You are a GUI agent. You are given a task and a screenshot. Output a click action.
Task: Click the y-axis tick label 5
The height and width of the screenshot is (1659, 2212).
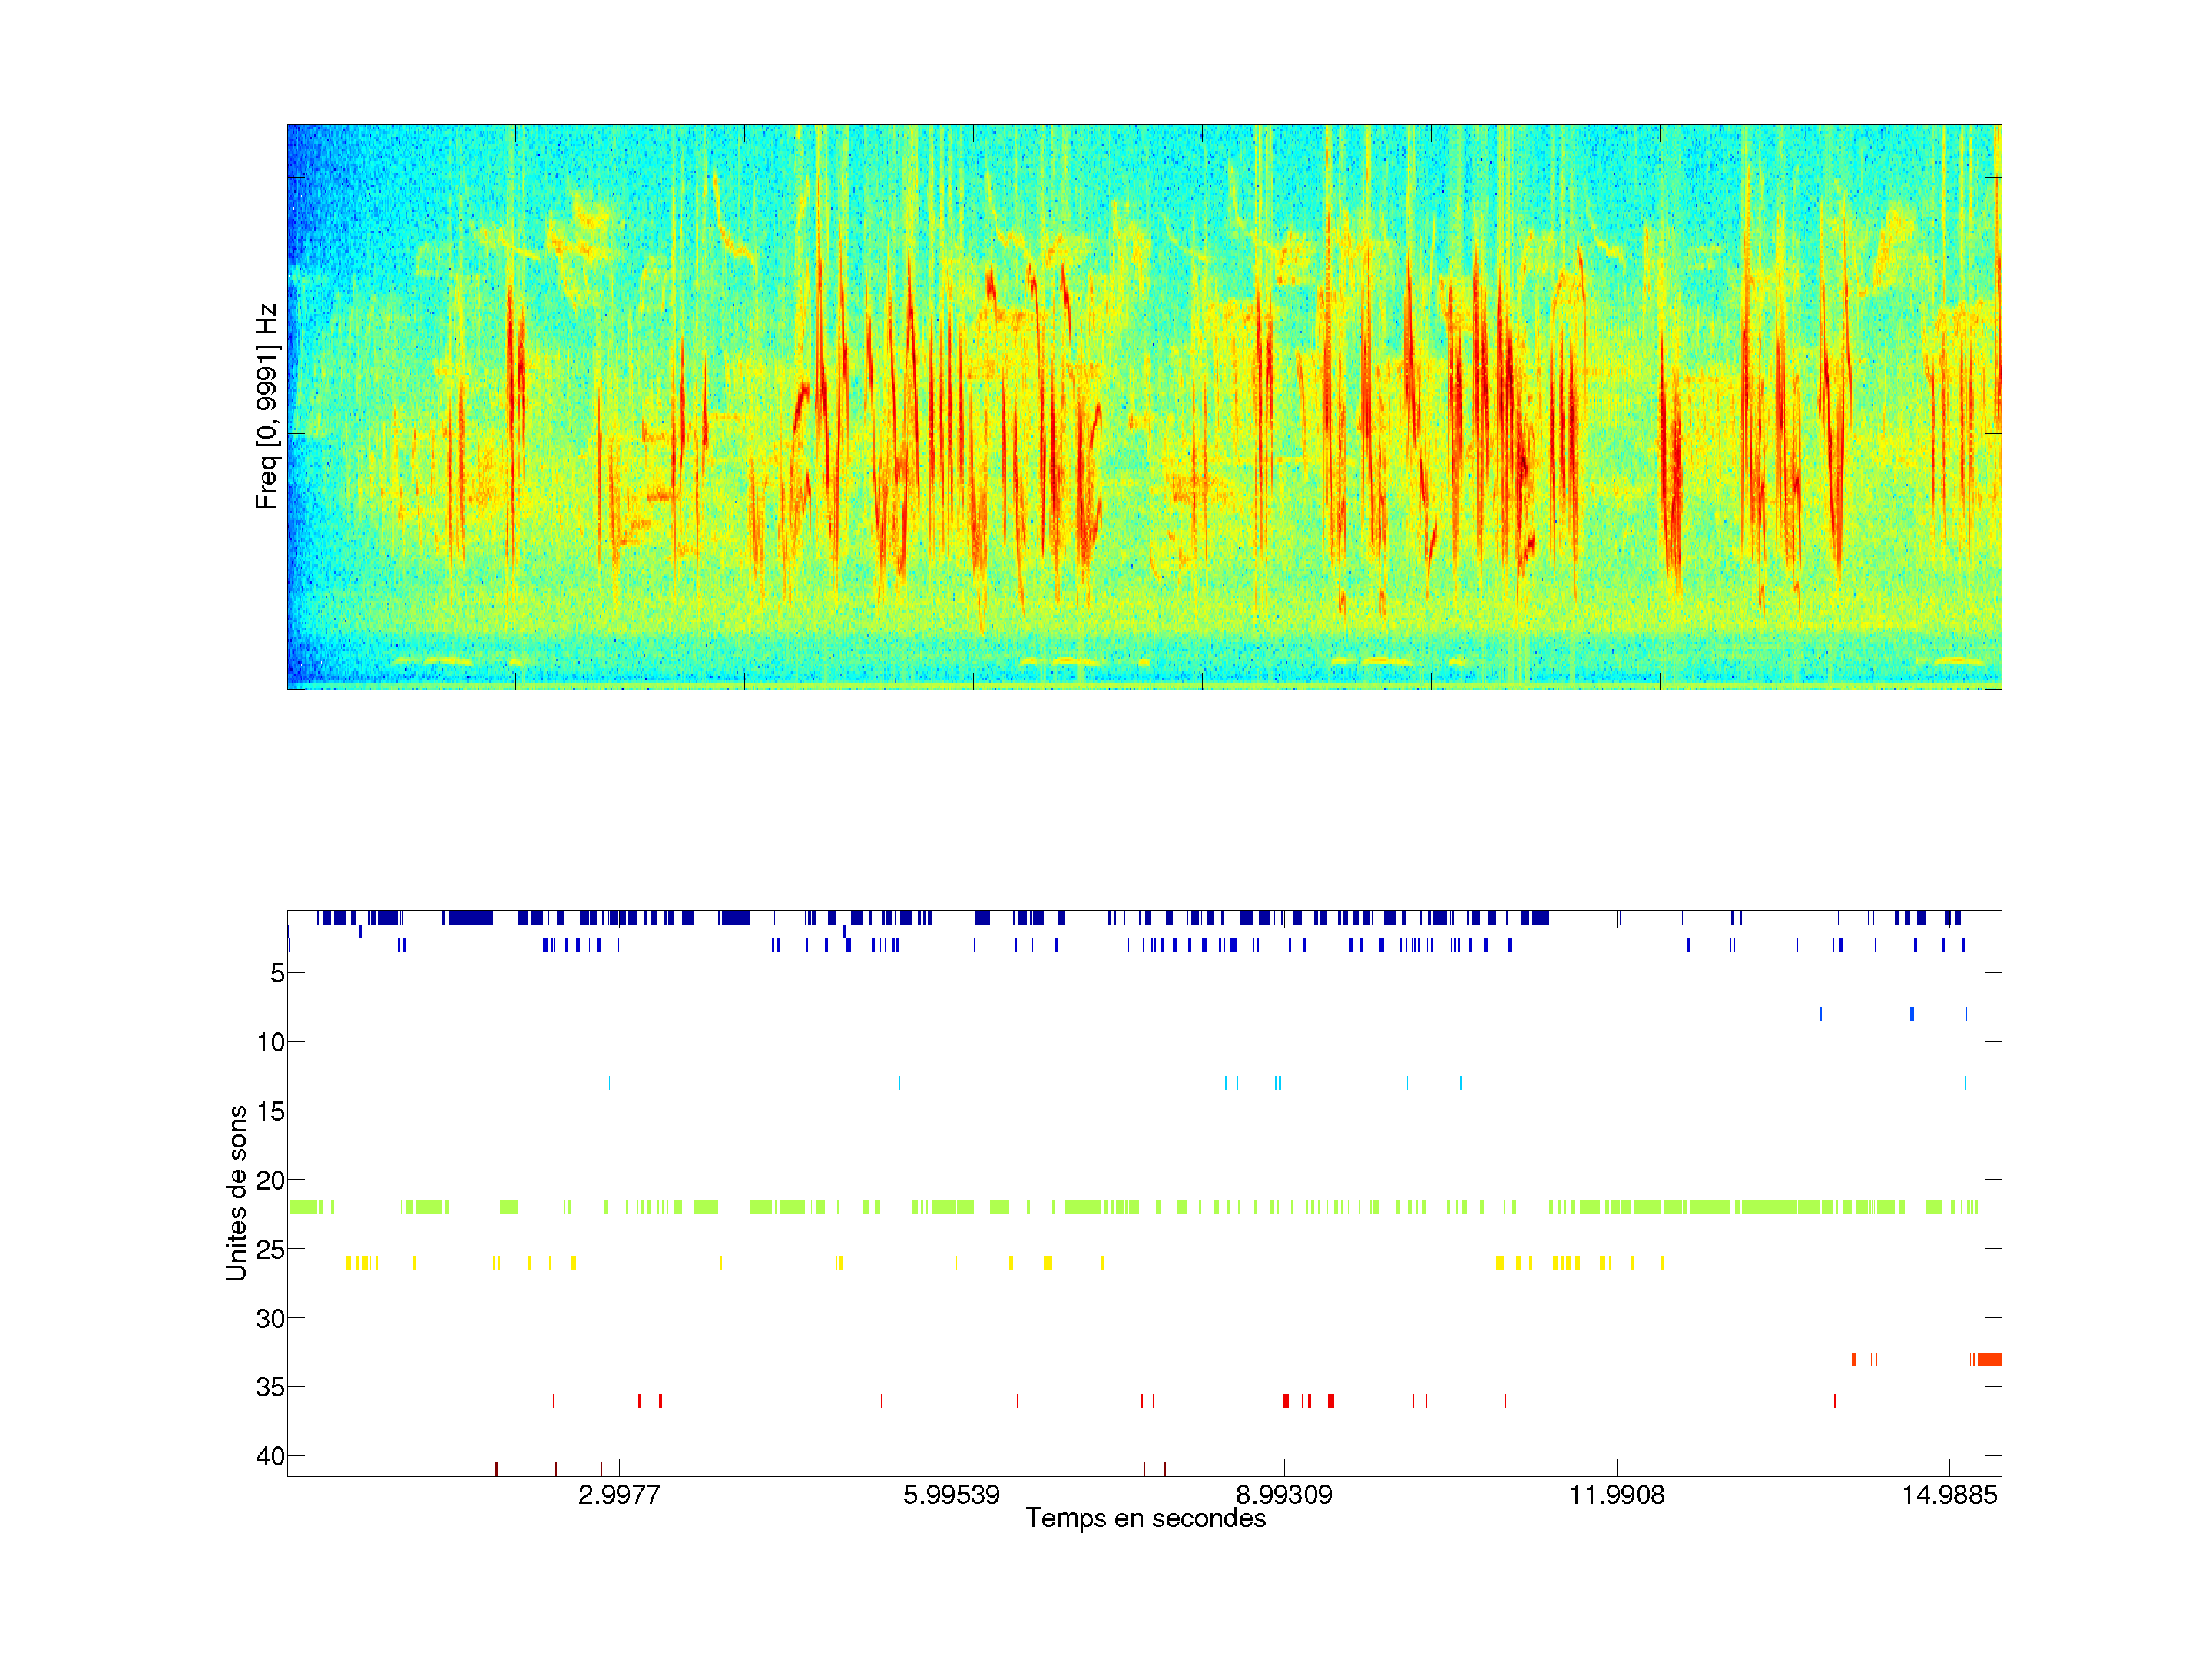click(277, 973)
